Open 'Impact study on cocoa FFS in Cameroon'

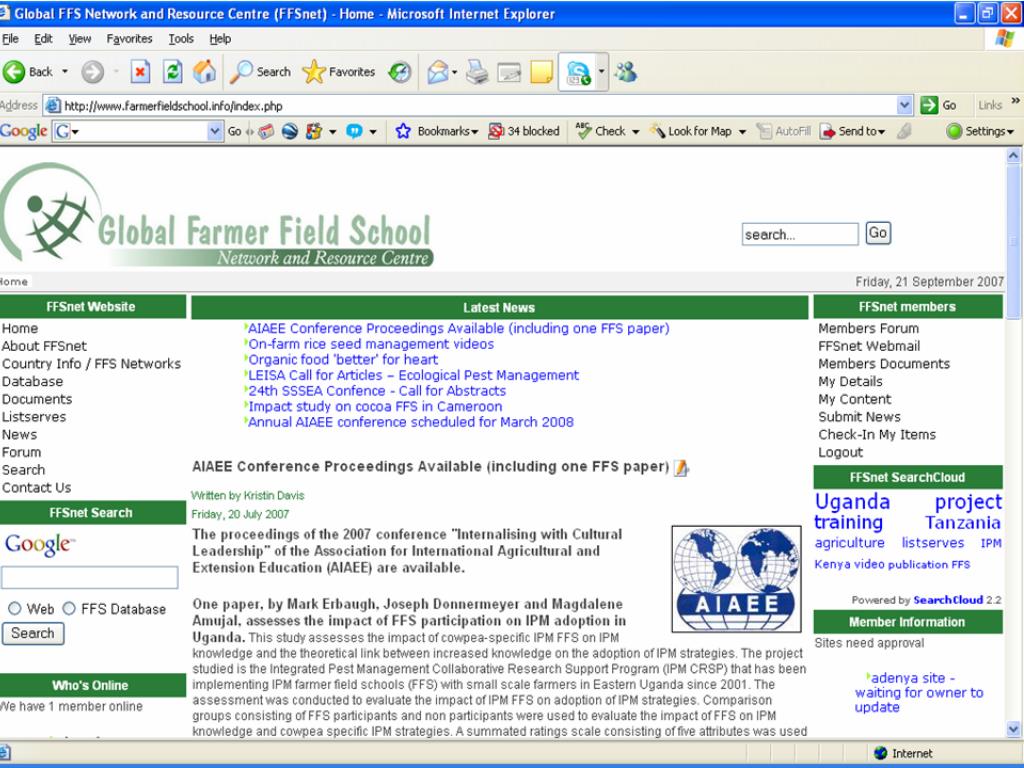click(376, 406)
